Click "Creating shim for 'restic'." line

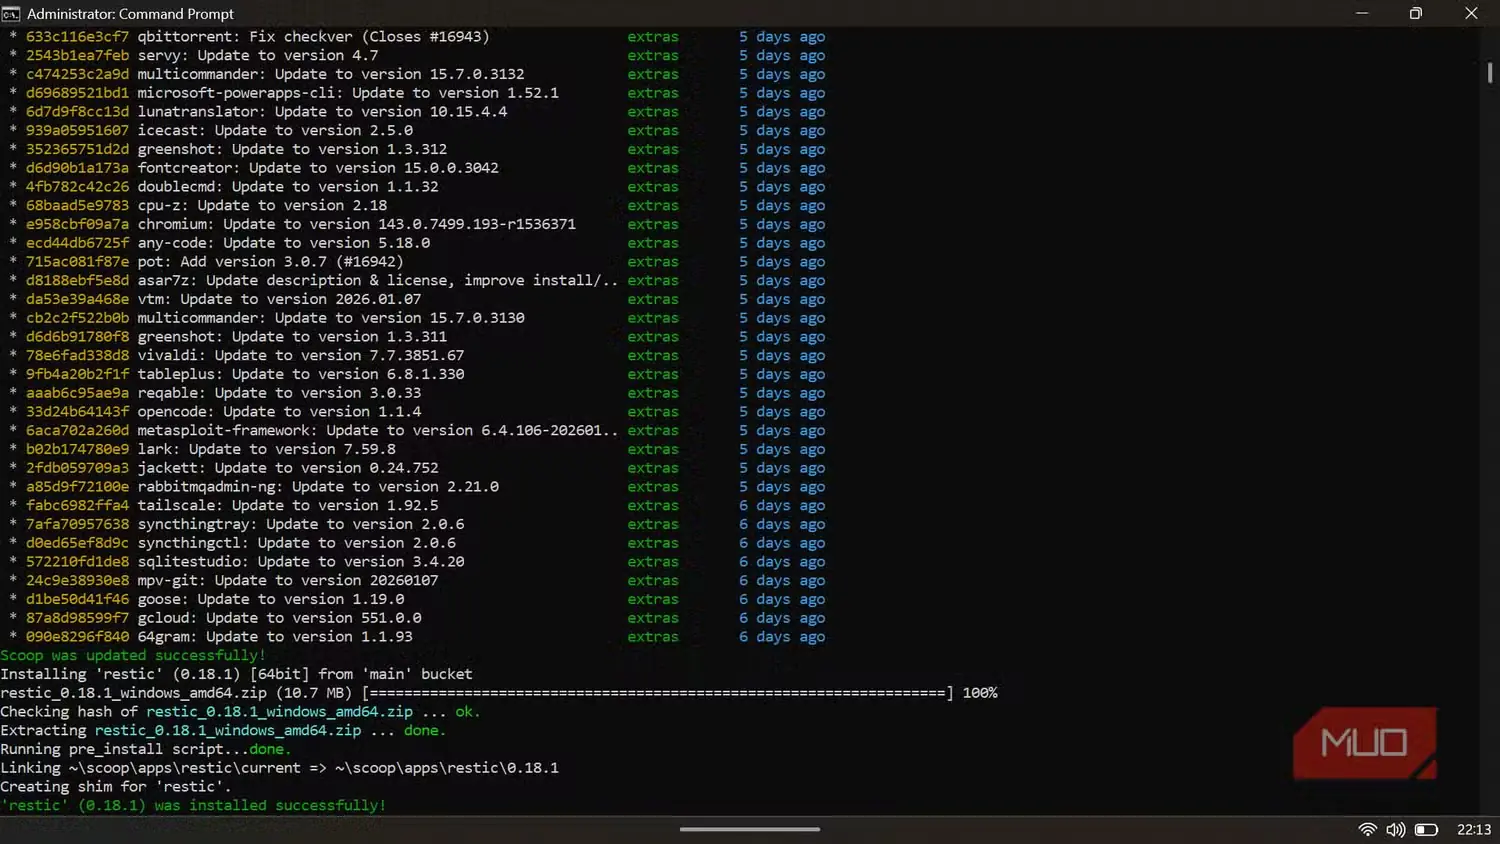(x=116, y=787)
